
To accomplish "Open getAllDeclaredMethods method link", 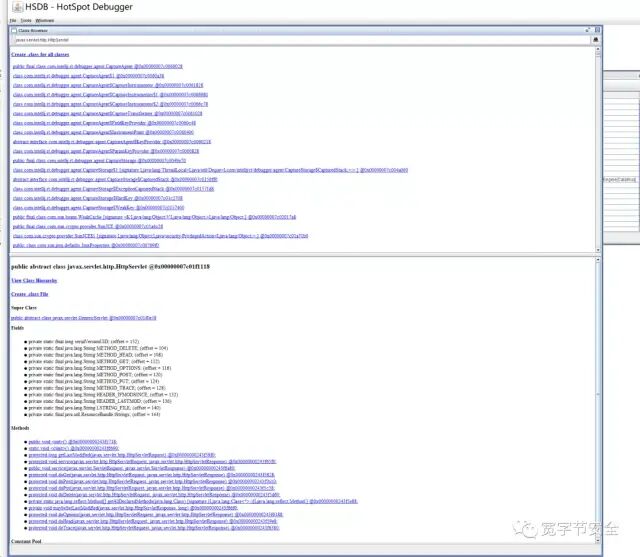I will click(193, 501).
